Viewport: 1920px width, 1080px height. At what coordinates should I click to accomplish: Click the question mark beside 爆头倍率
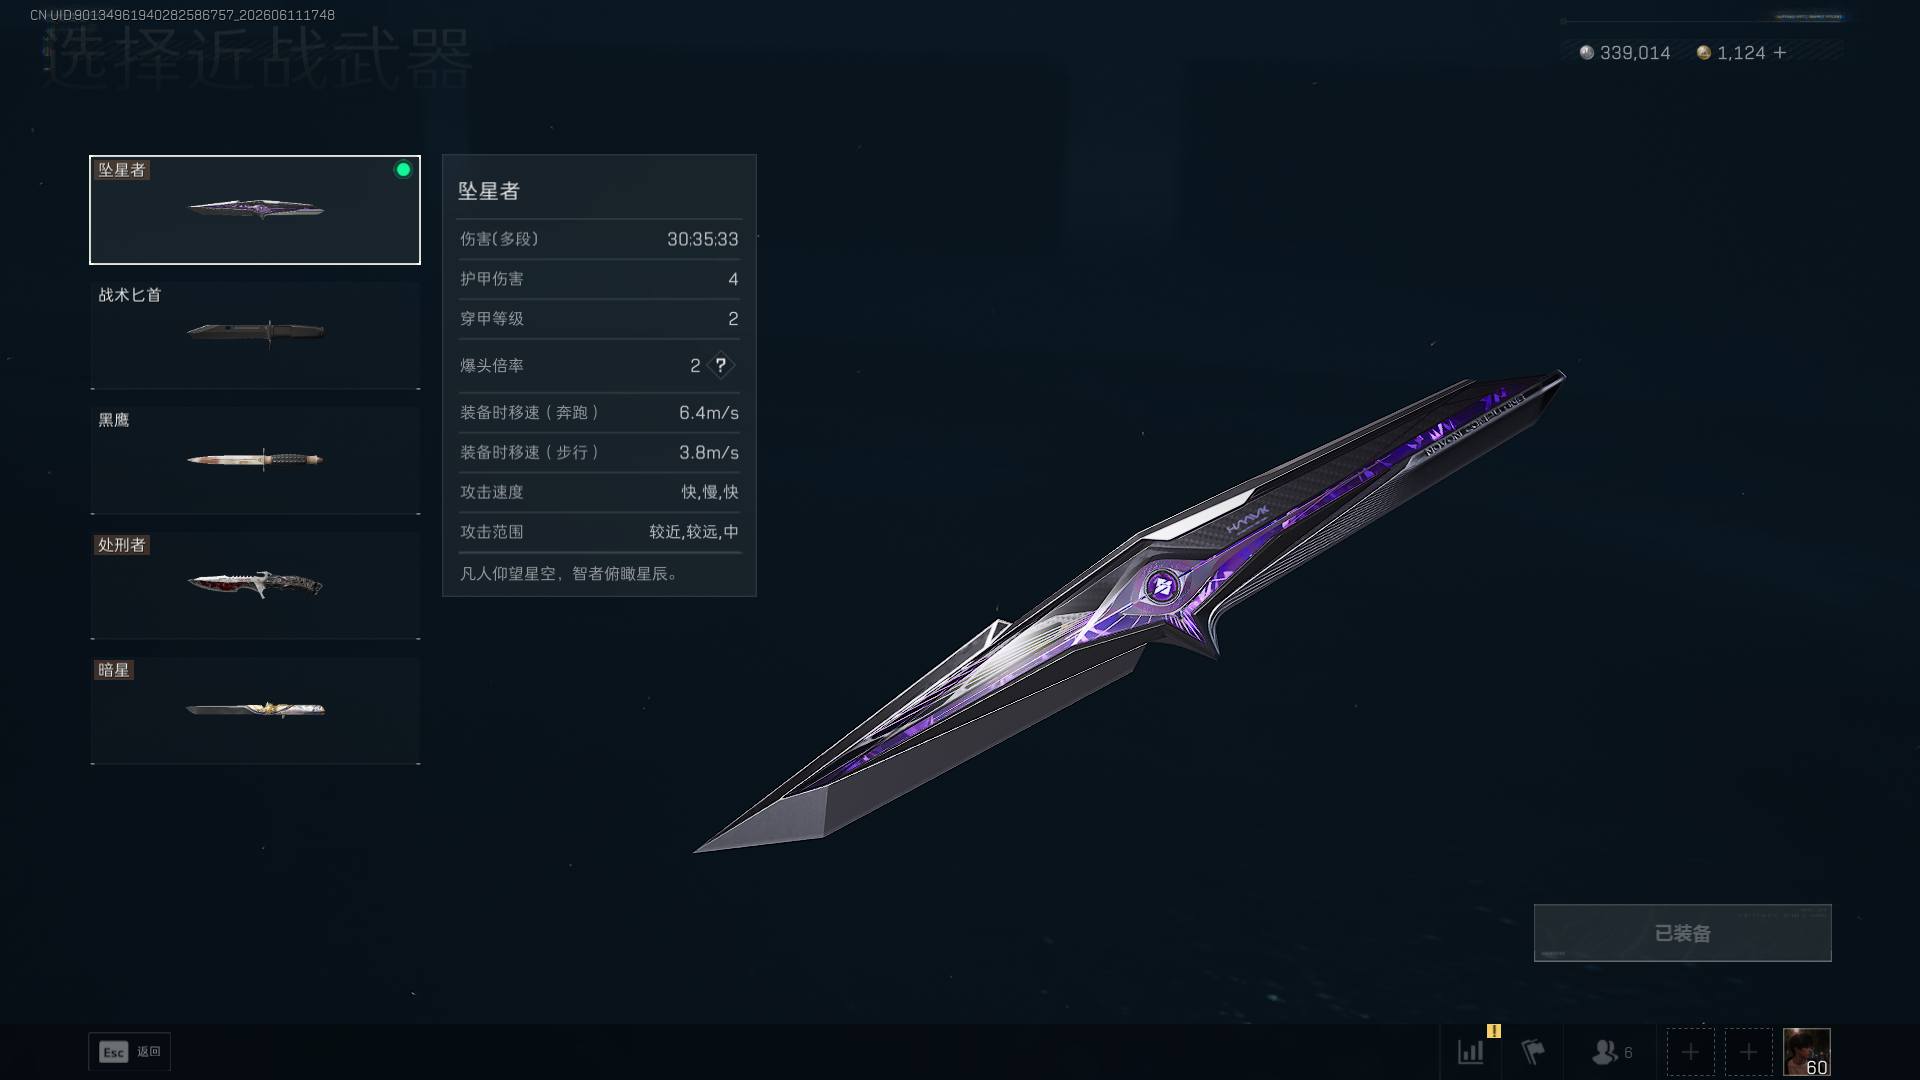coord(720,365)
